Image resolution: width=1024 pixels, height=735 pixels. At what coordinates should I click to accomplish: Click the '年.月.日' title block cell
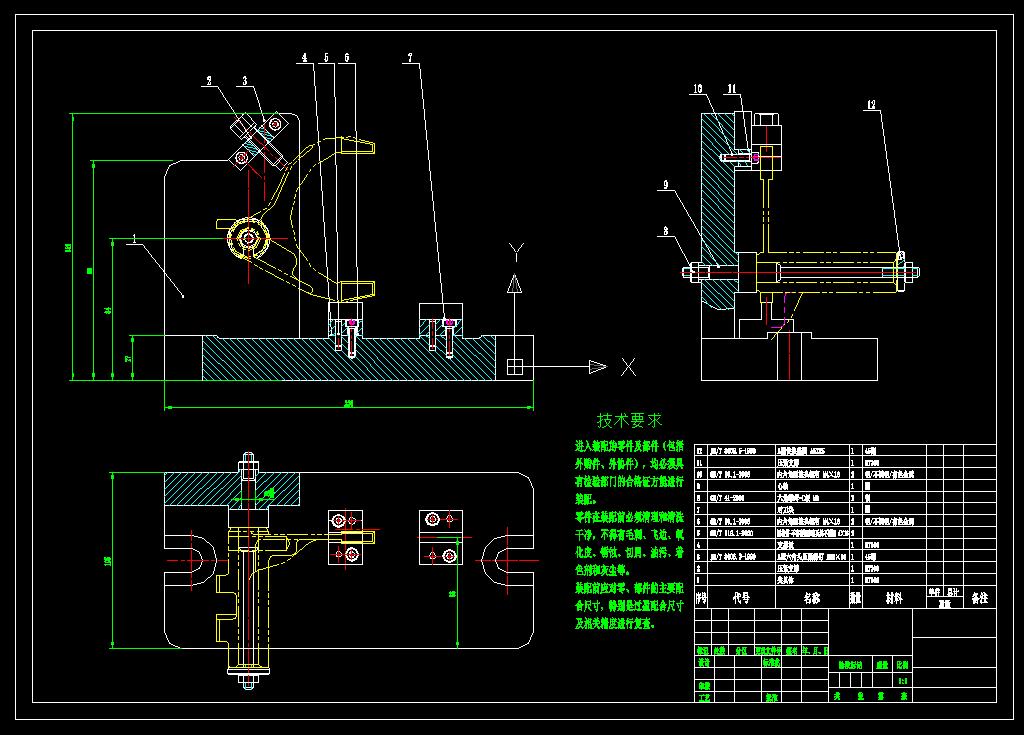(x=815, y=651)
